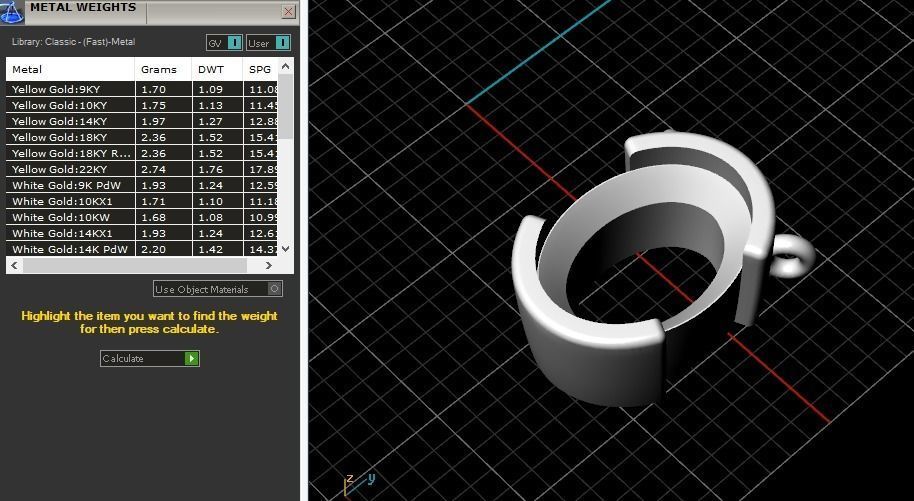Toggle the GV library switch

[x=224, y=43]
